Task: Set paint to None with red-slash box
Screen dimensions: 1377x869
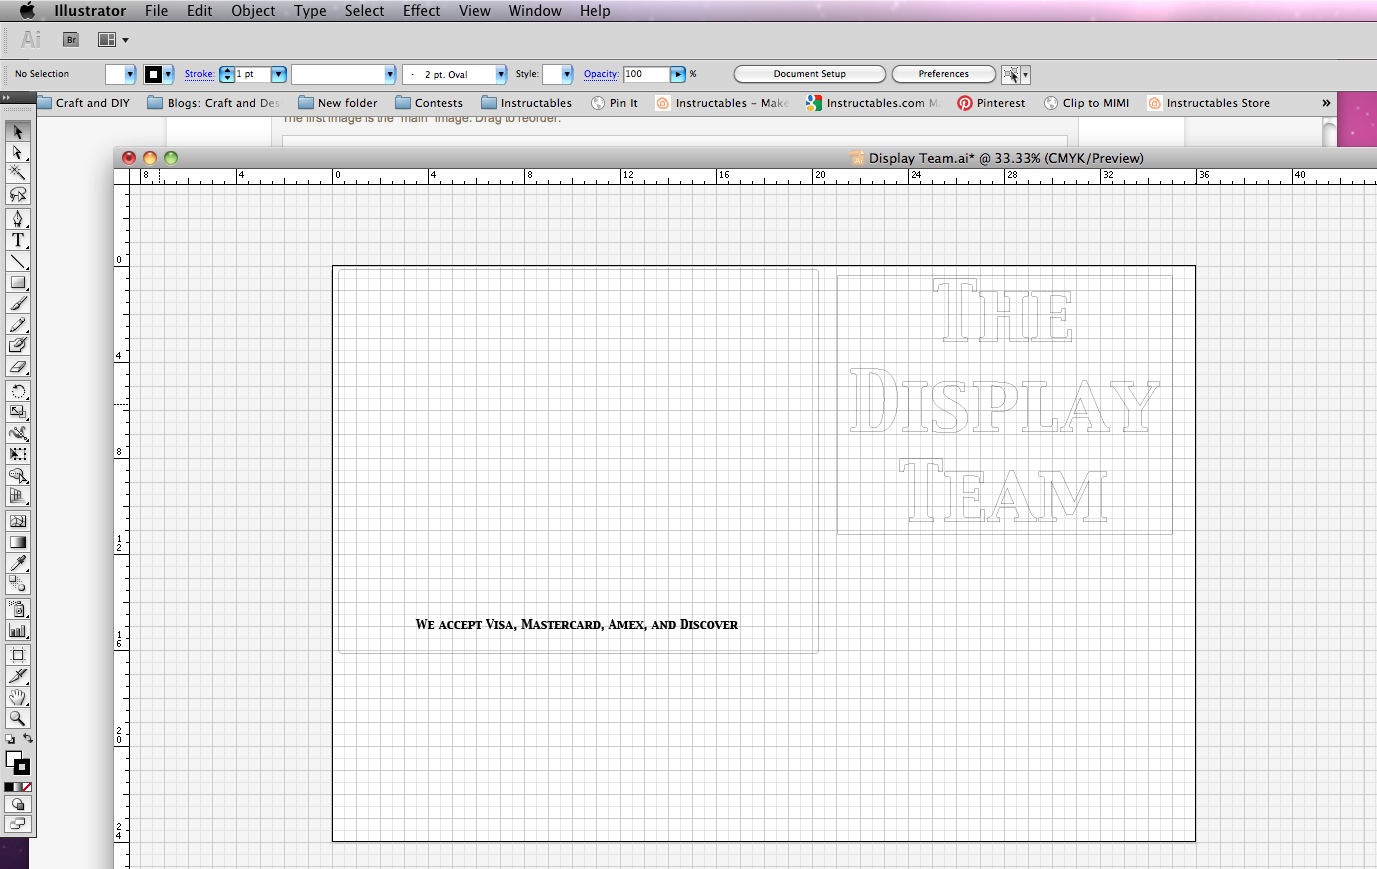Action: [27, 787]
